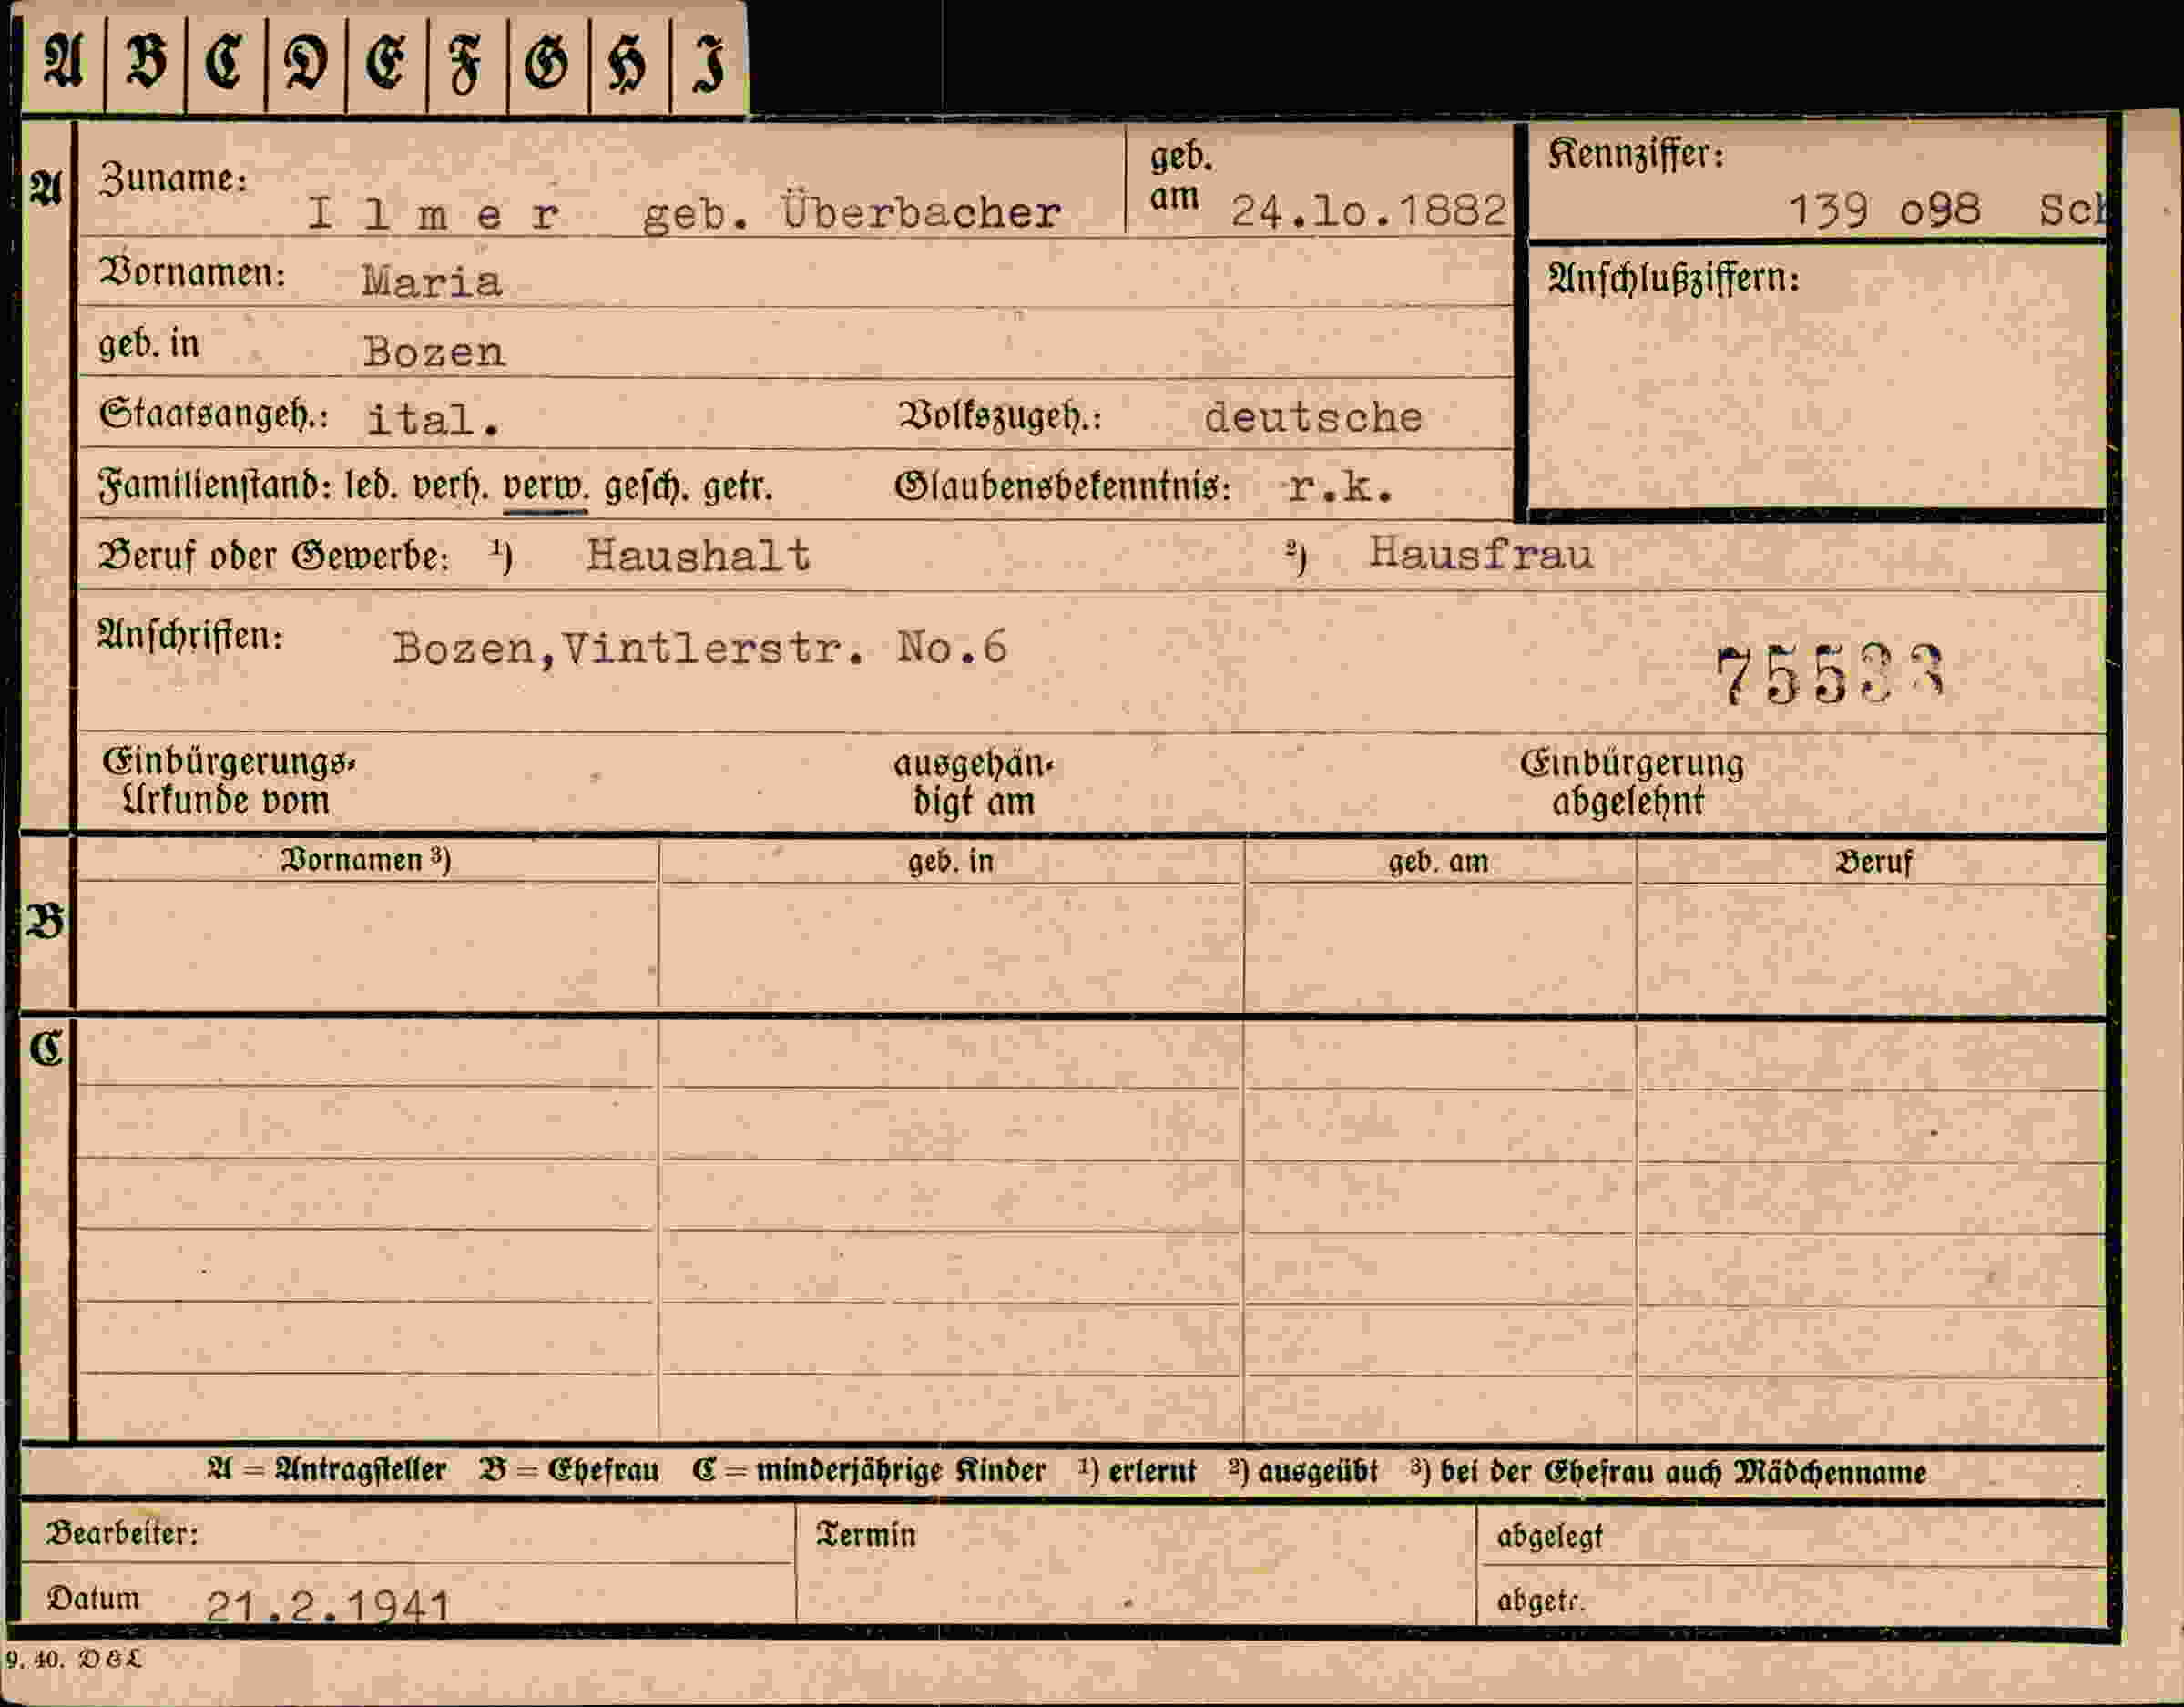This screenshot has height=1707, width=2184.
Task: Click 'Einbürgerungs-Urkunde vom' label
Action: pos(229,782)
